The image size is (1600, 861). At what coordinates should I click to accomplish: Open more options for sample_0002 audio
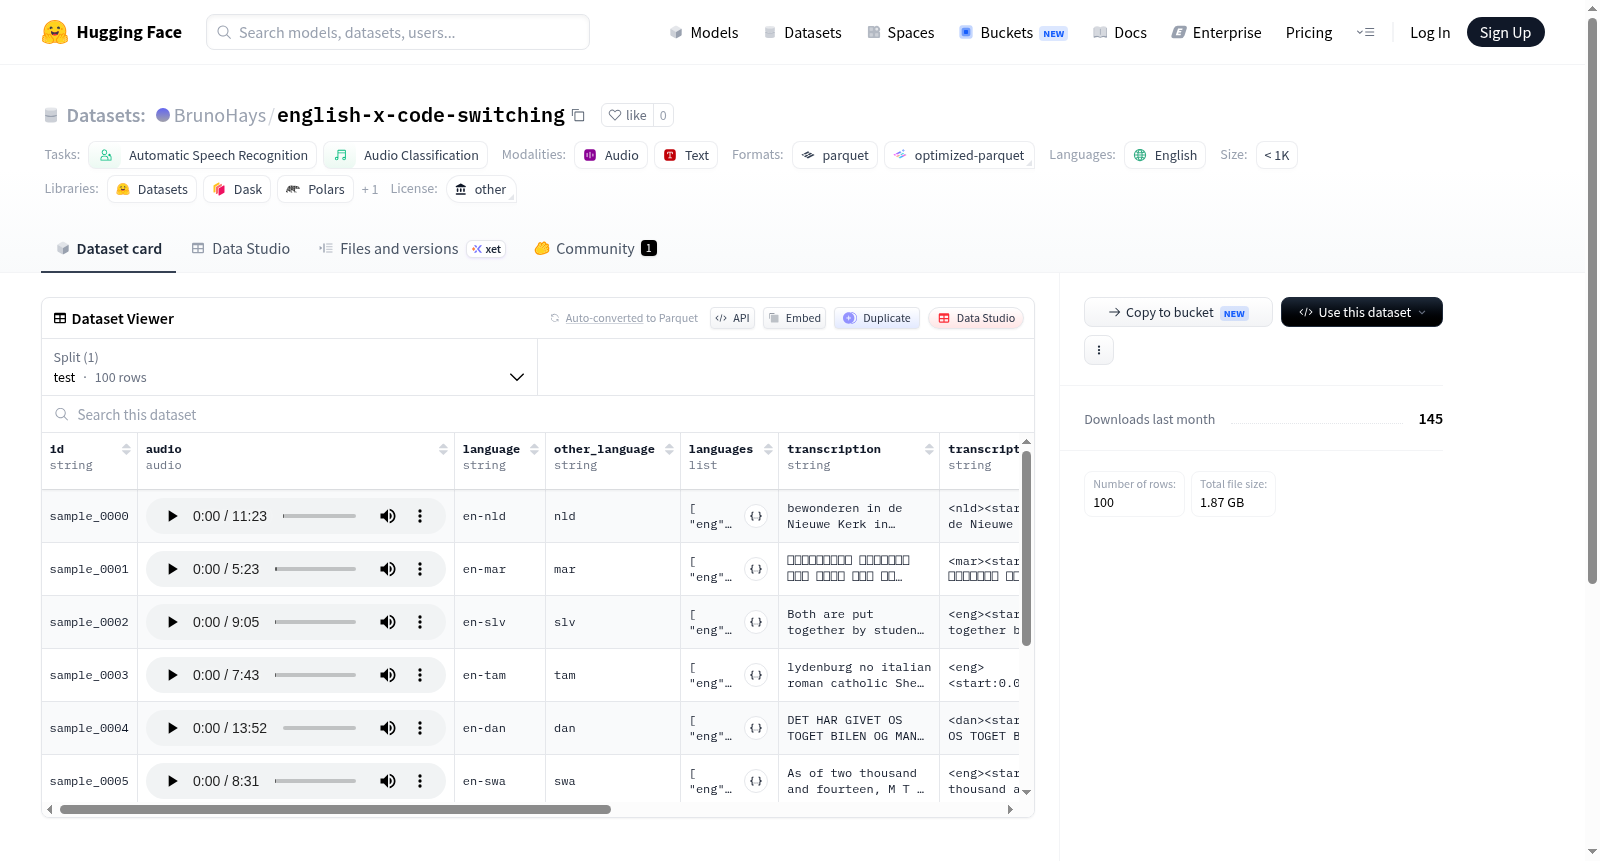420,622
